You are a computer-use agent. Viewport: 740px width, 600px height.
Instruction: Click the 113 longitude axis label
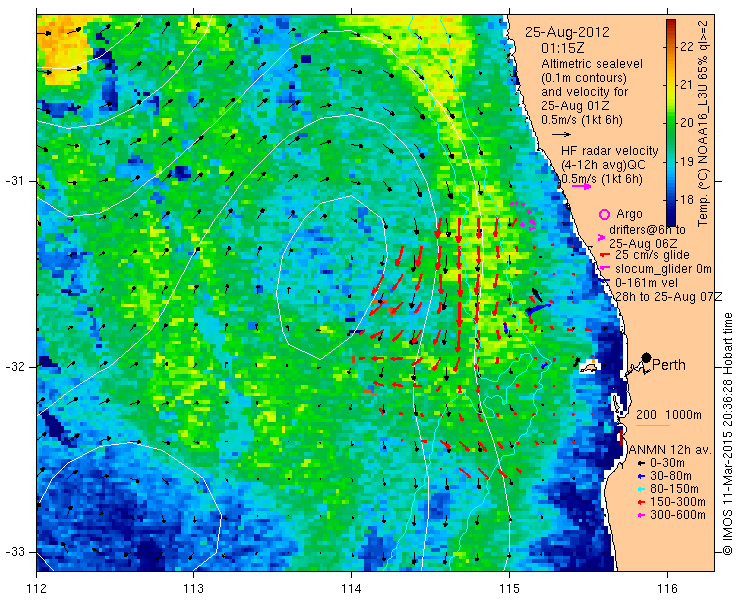pyautogui.click(x=193, y=589)
